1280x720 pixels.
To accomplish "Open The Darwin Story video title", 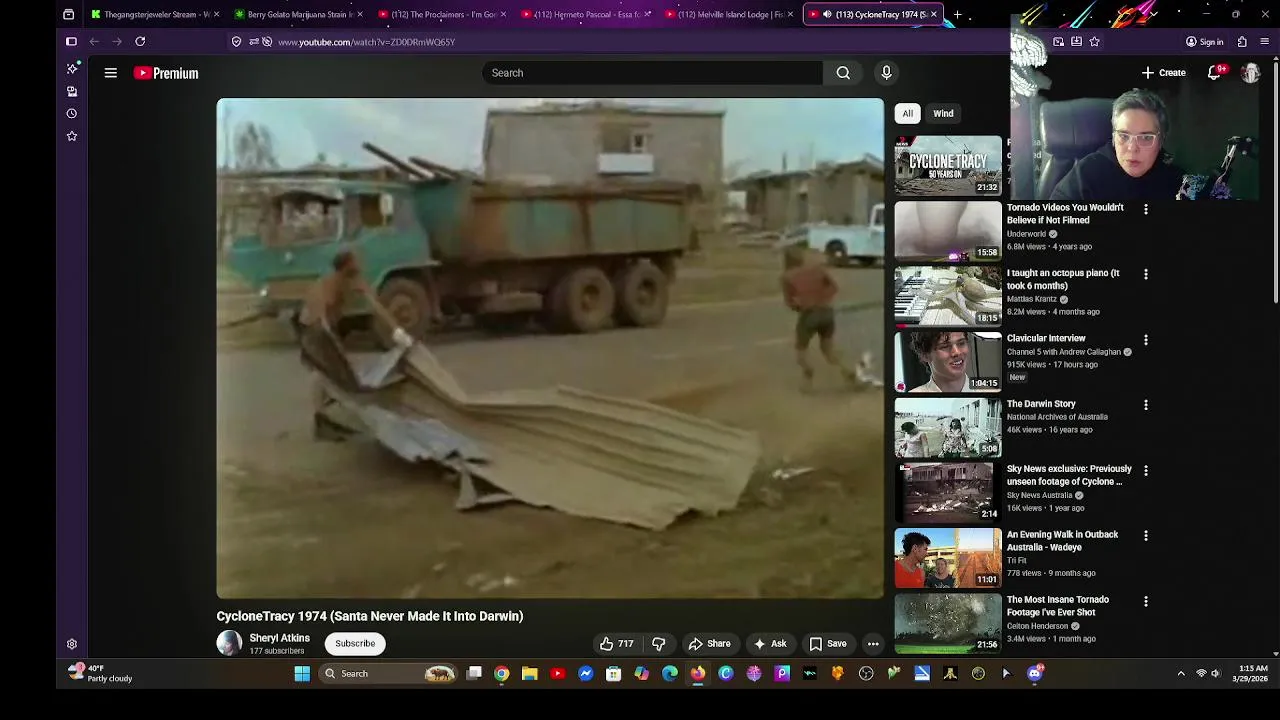I will coord(1041,404).
